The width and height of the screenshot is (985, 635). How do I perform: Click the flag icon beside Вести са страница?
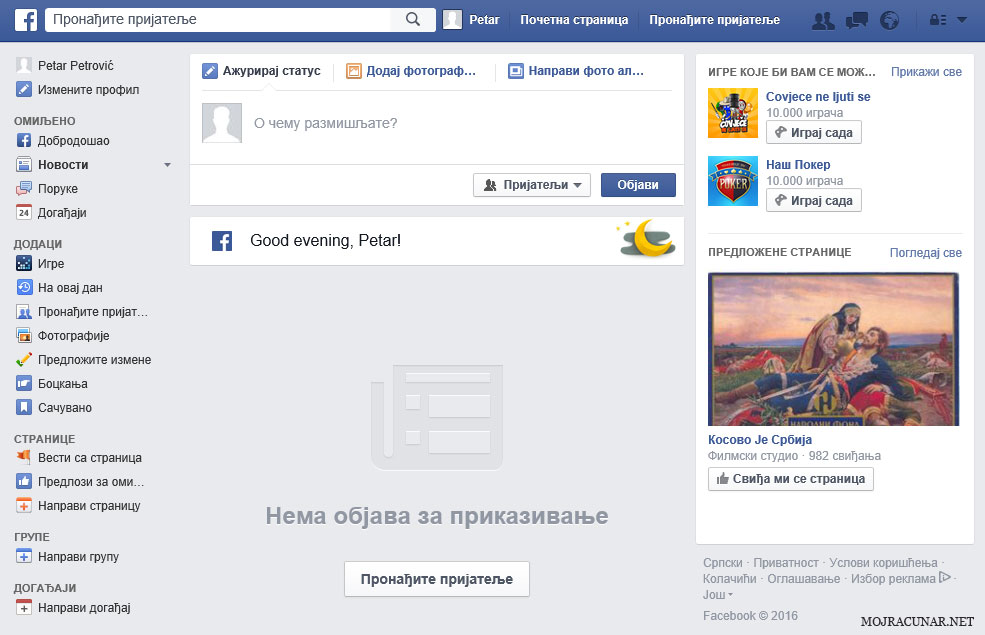(x=24, y=457)
